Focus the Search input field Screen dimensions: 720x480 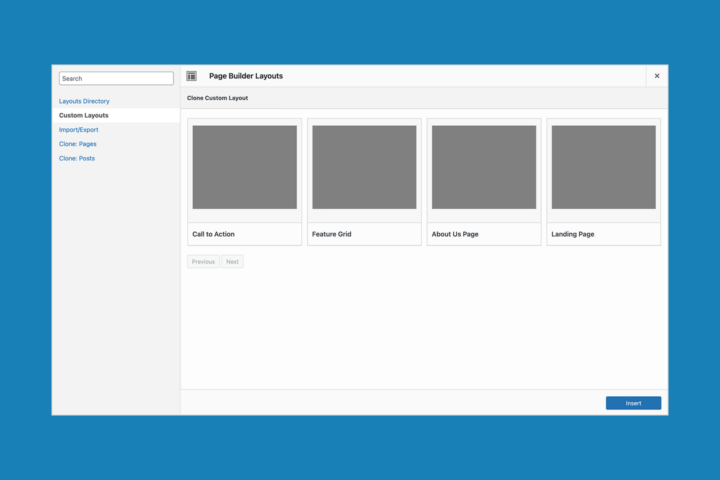116,78
